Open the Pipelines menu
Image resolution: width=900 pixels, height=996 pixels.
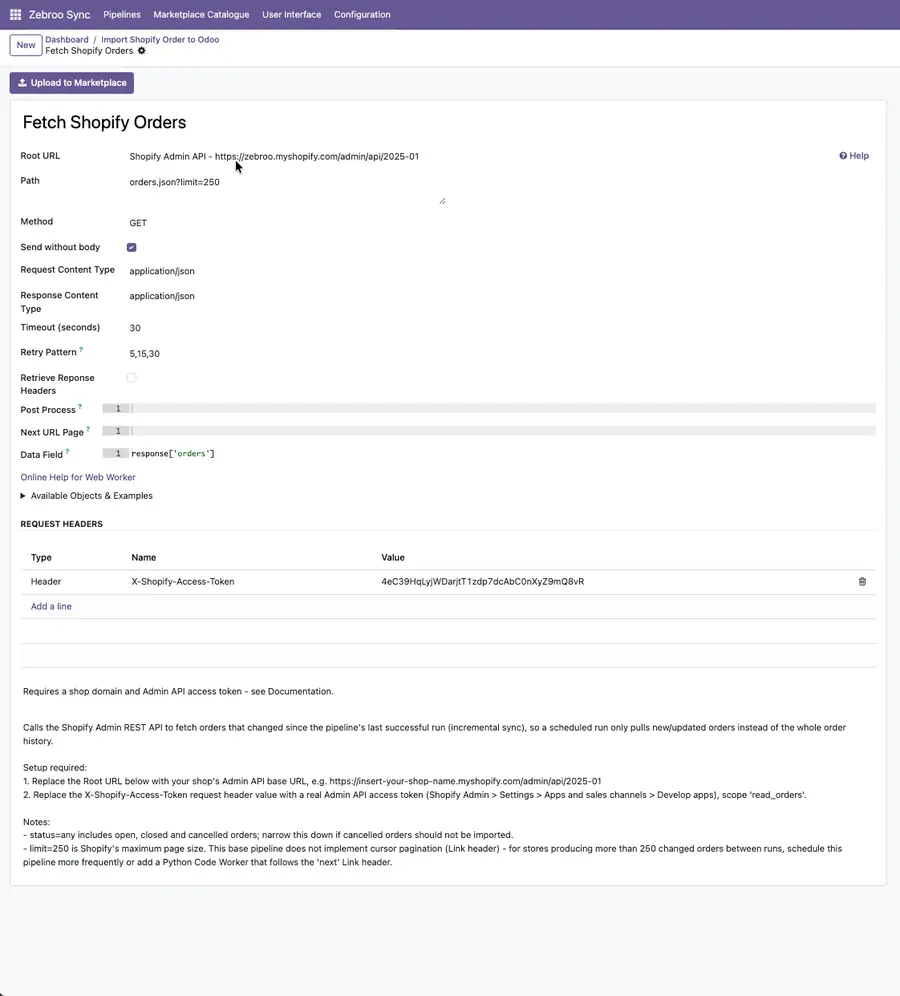(x=122, y=15)
